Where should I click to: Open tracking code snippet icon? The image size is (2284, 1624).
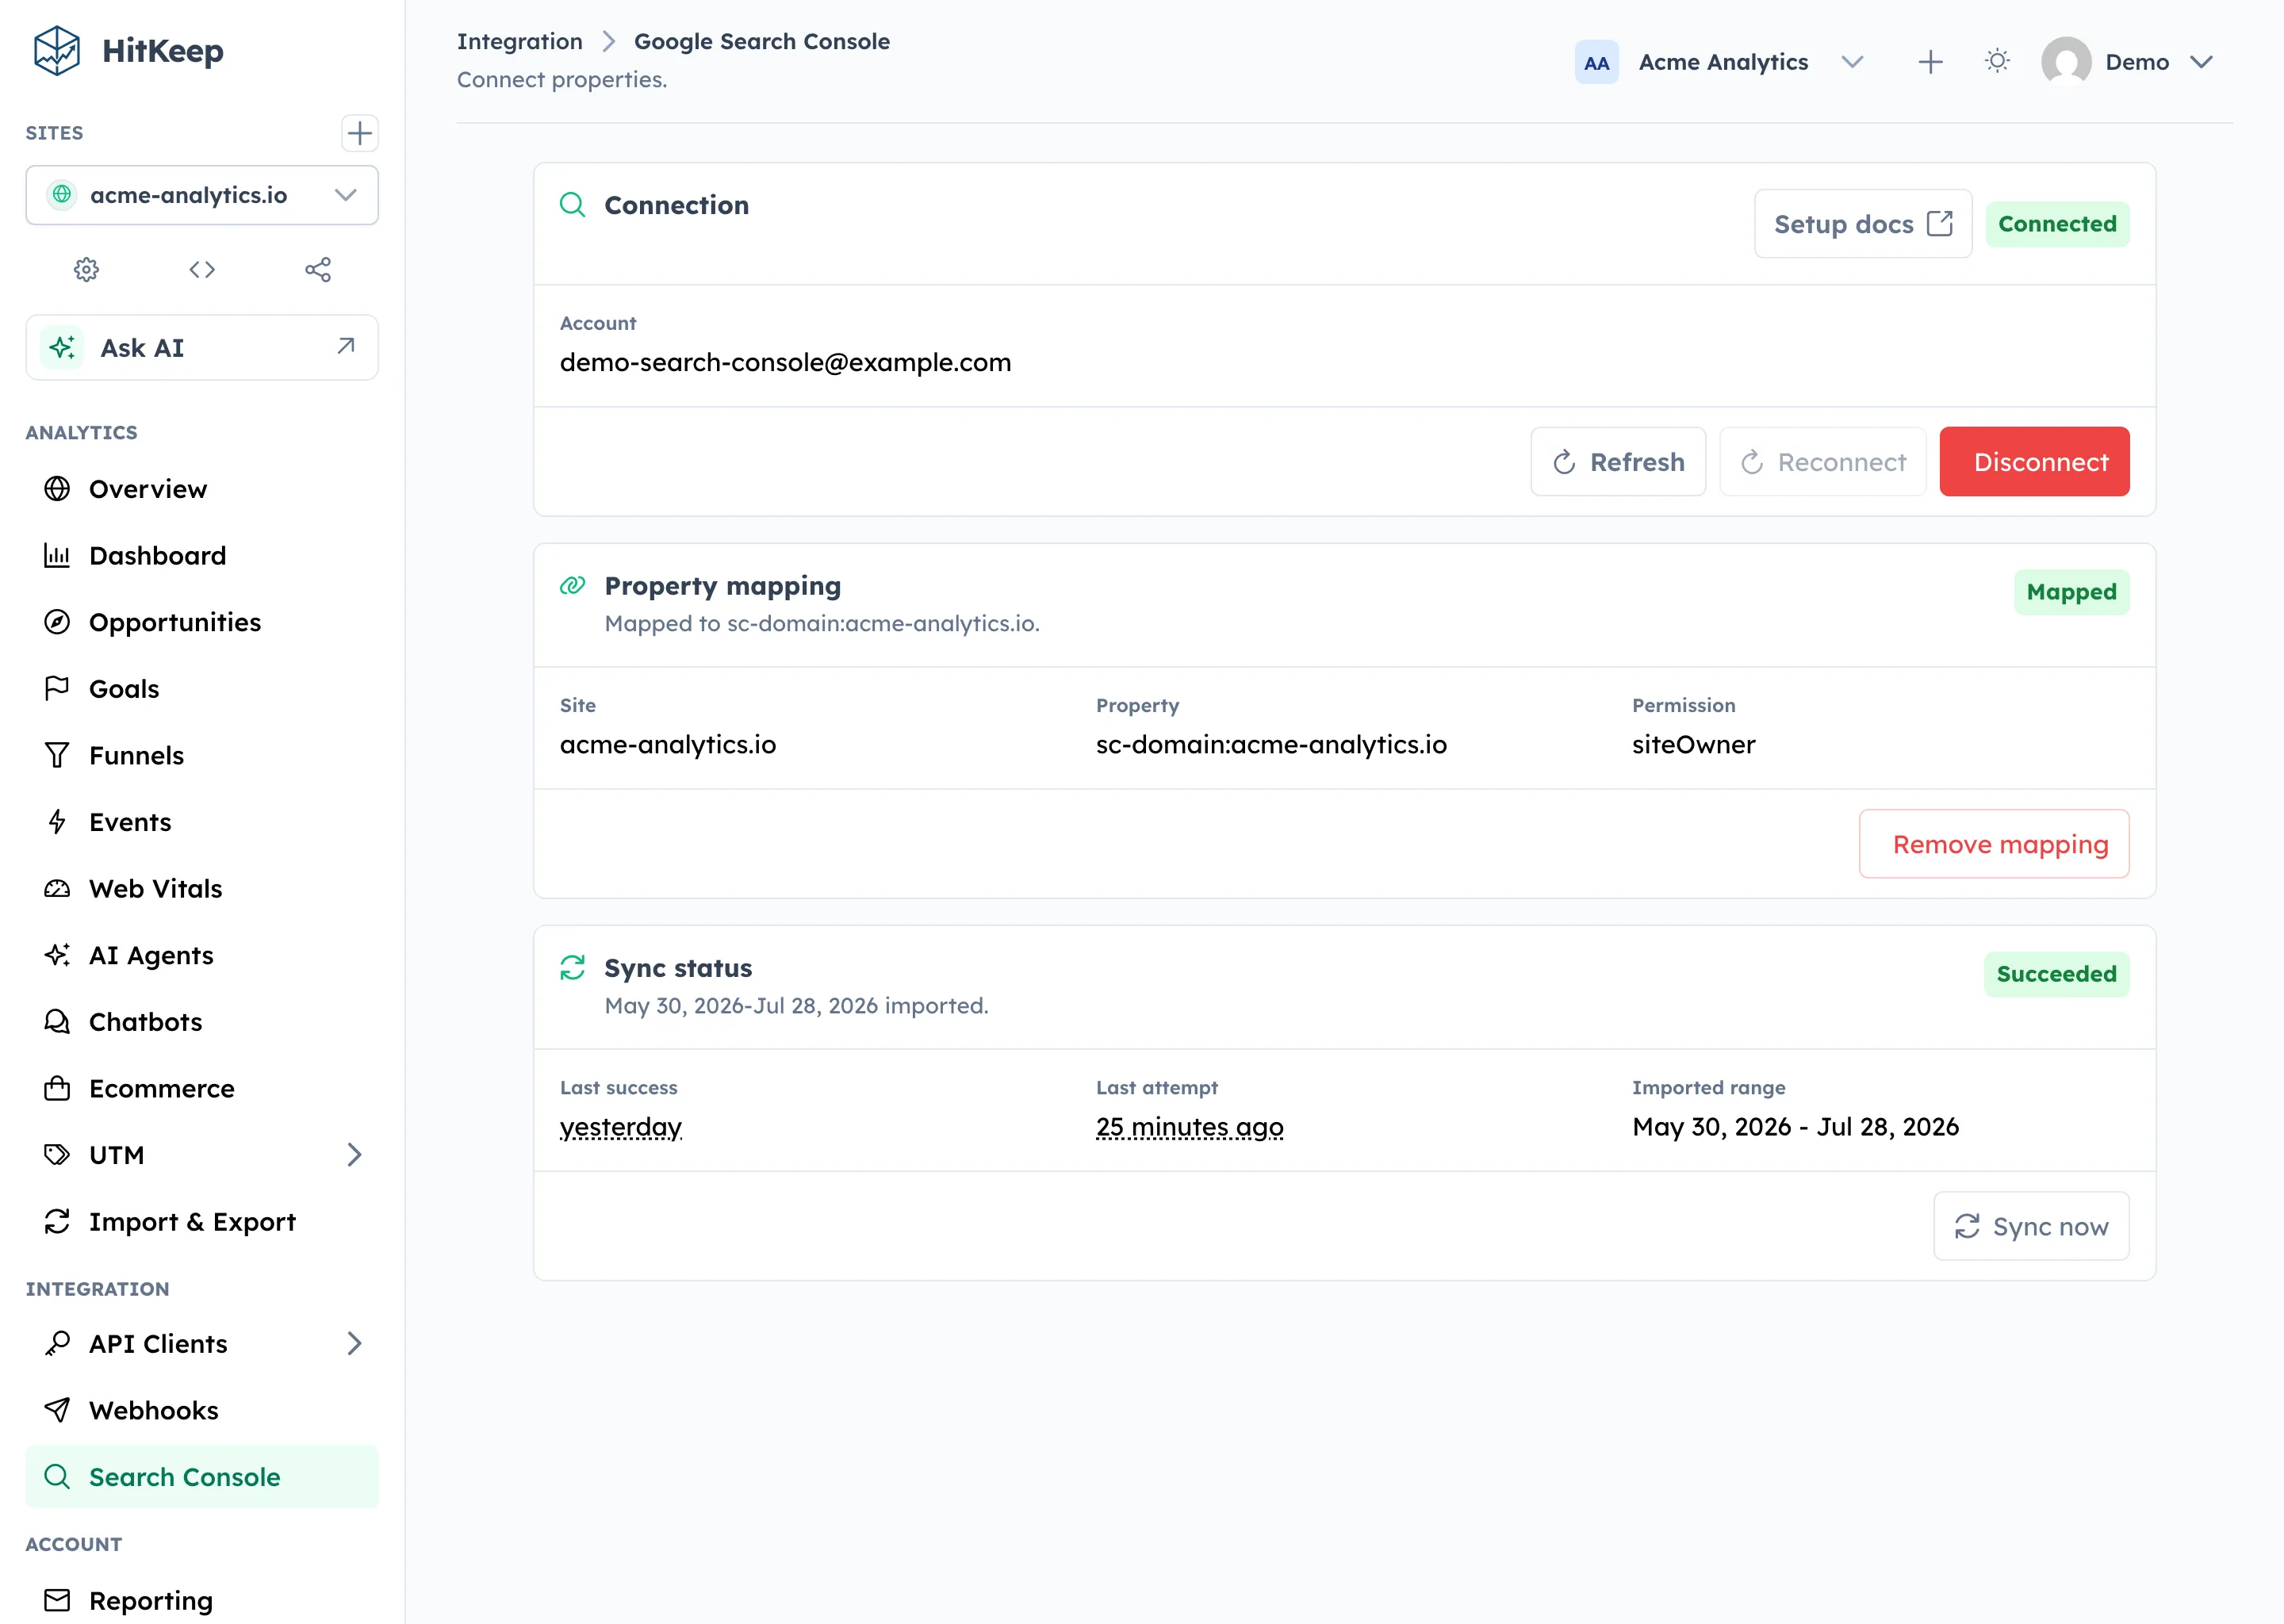pos(202,269)
